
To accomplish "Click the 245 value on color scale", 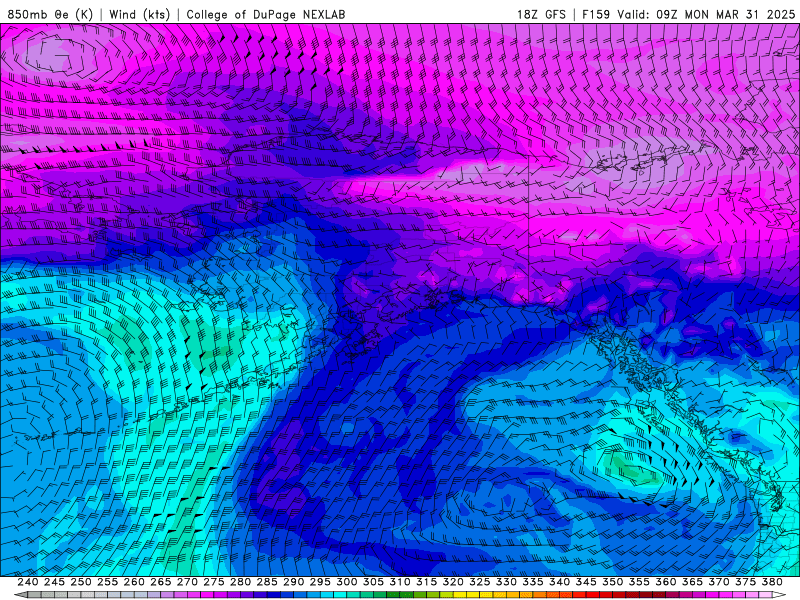I will 54,582.
